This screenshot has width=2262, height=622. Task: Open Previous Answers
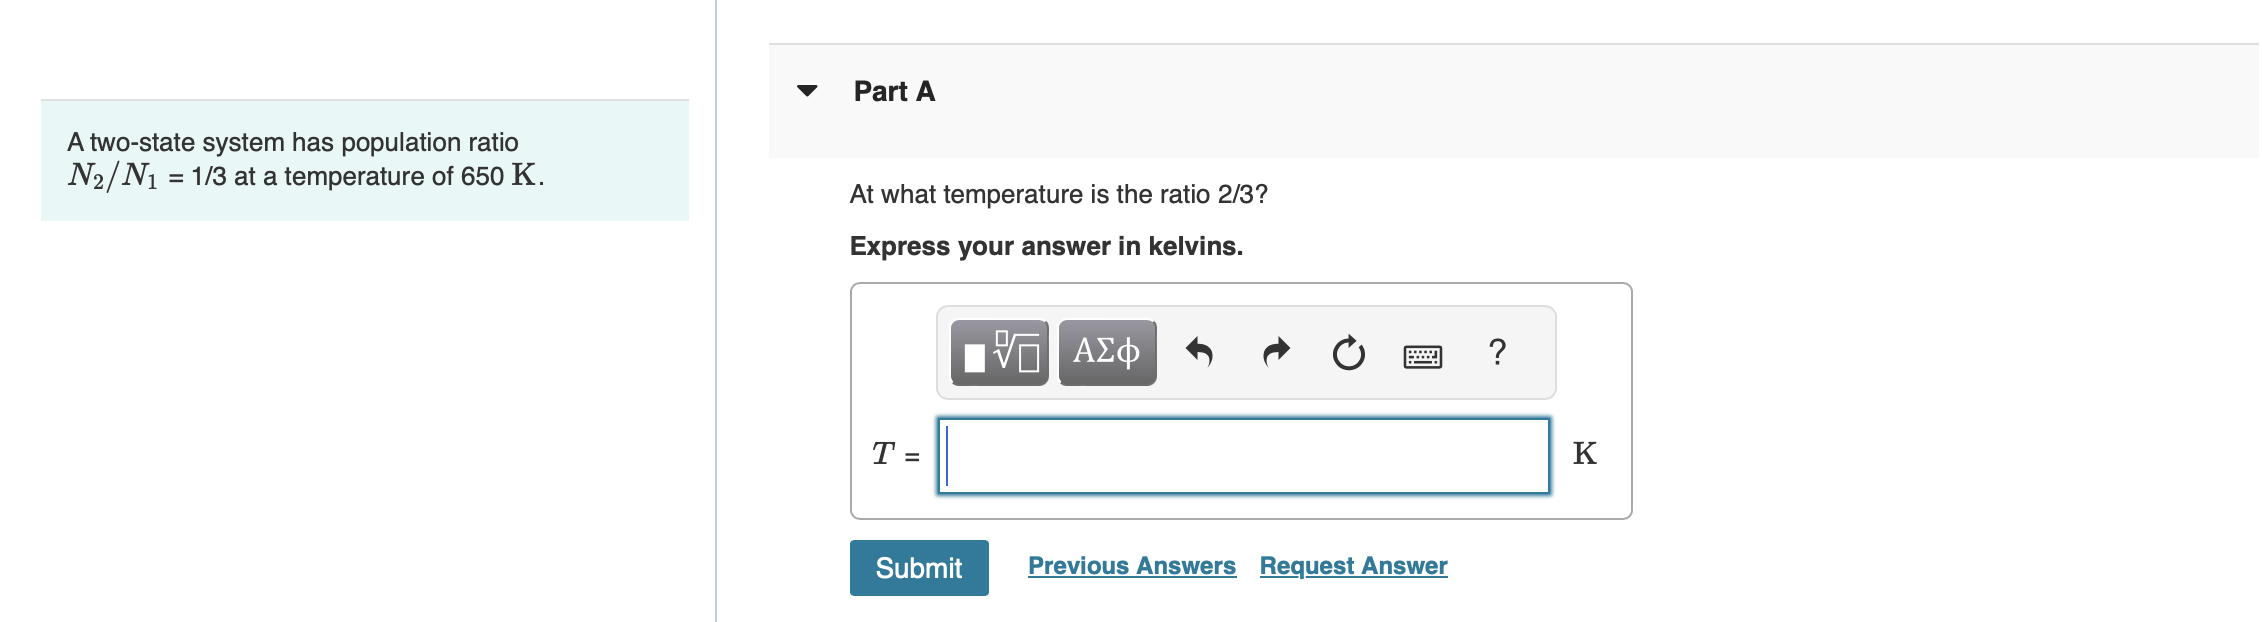click(1132, 565)
